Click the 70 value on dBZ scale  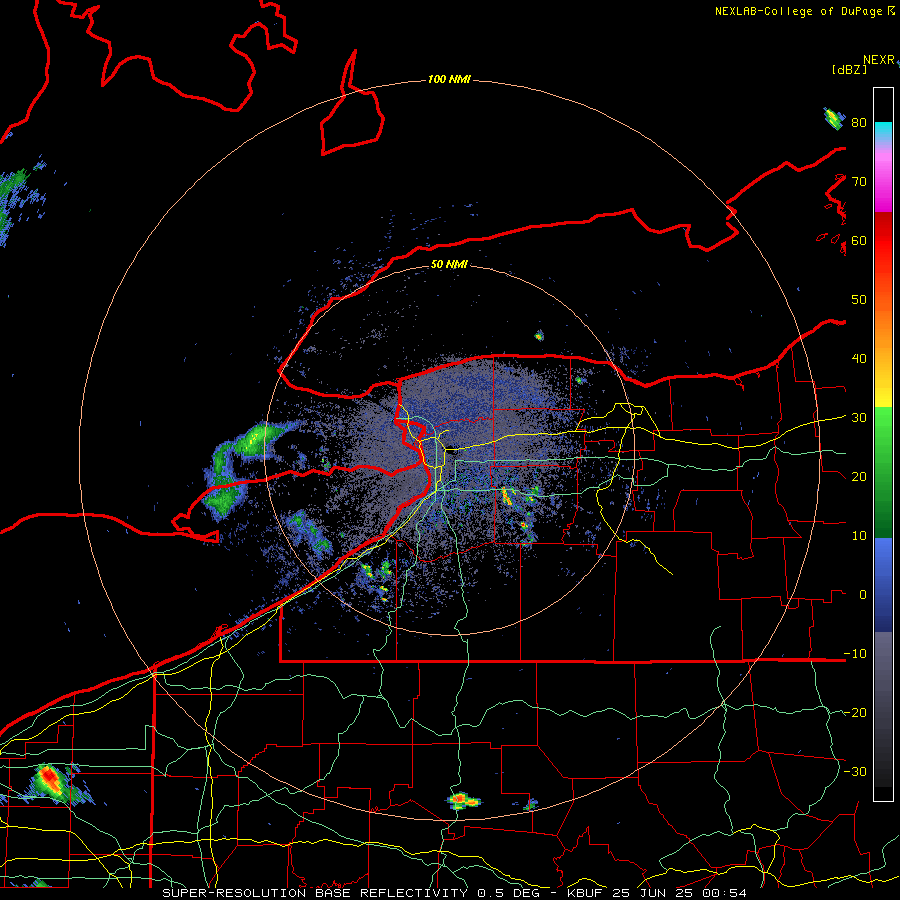(859, 182)
